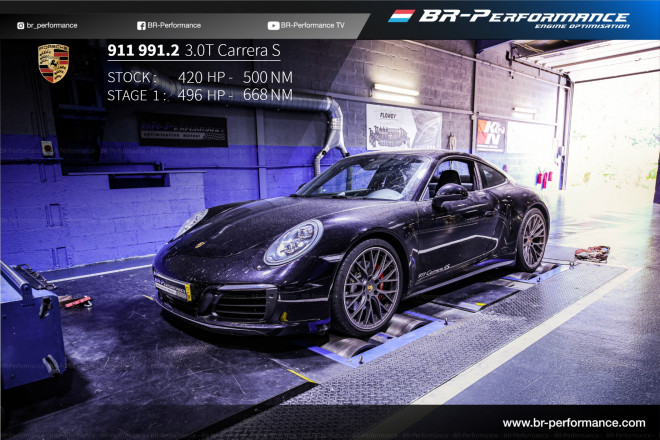Open the br_performance Instagram handle
Screen dimensions: 660x440
[x=53, y=25]
